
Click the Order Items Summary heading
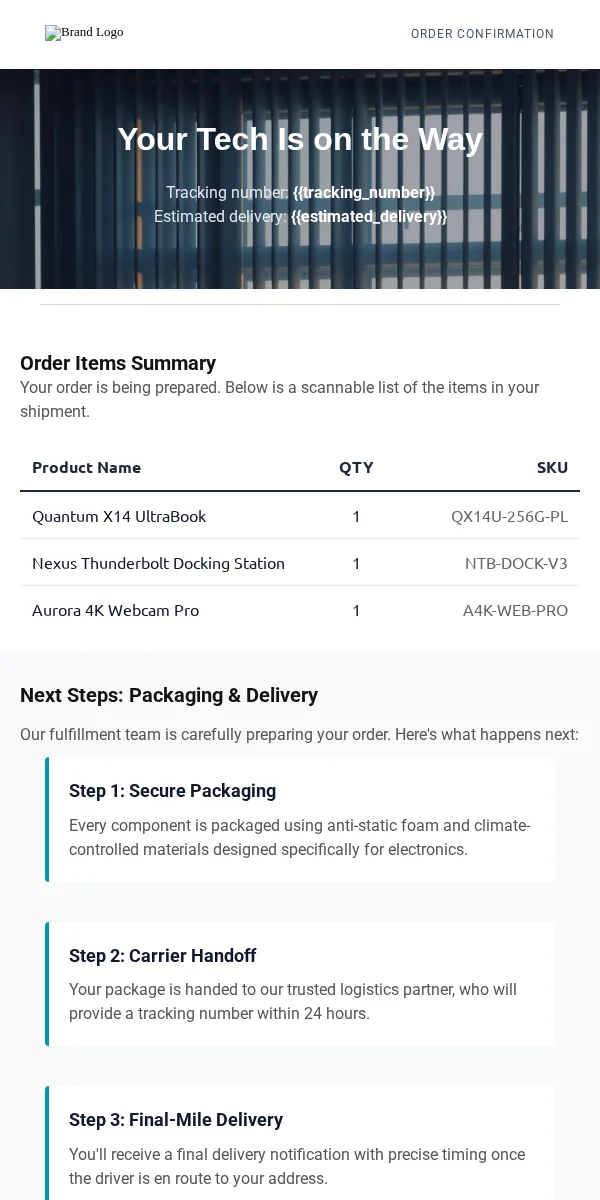tap(118, 363)
